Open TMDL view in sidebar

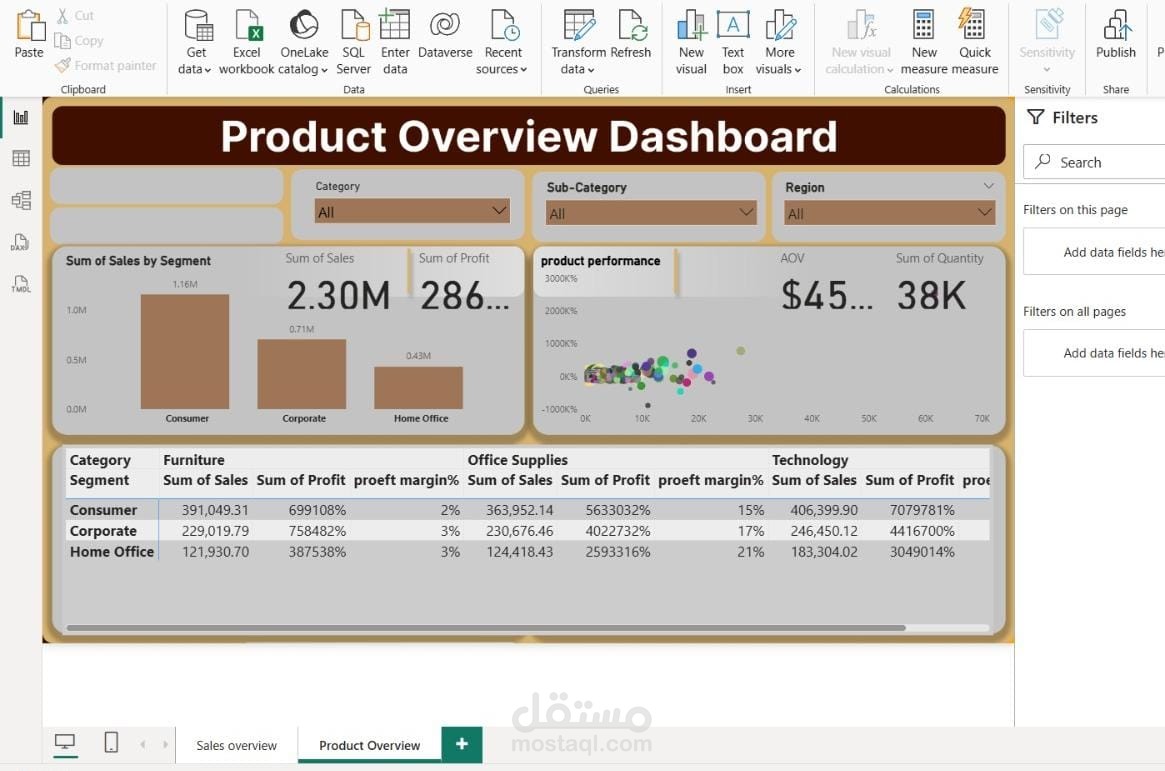tap(21, 284)
